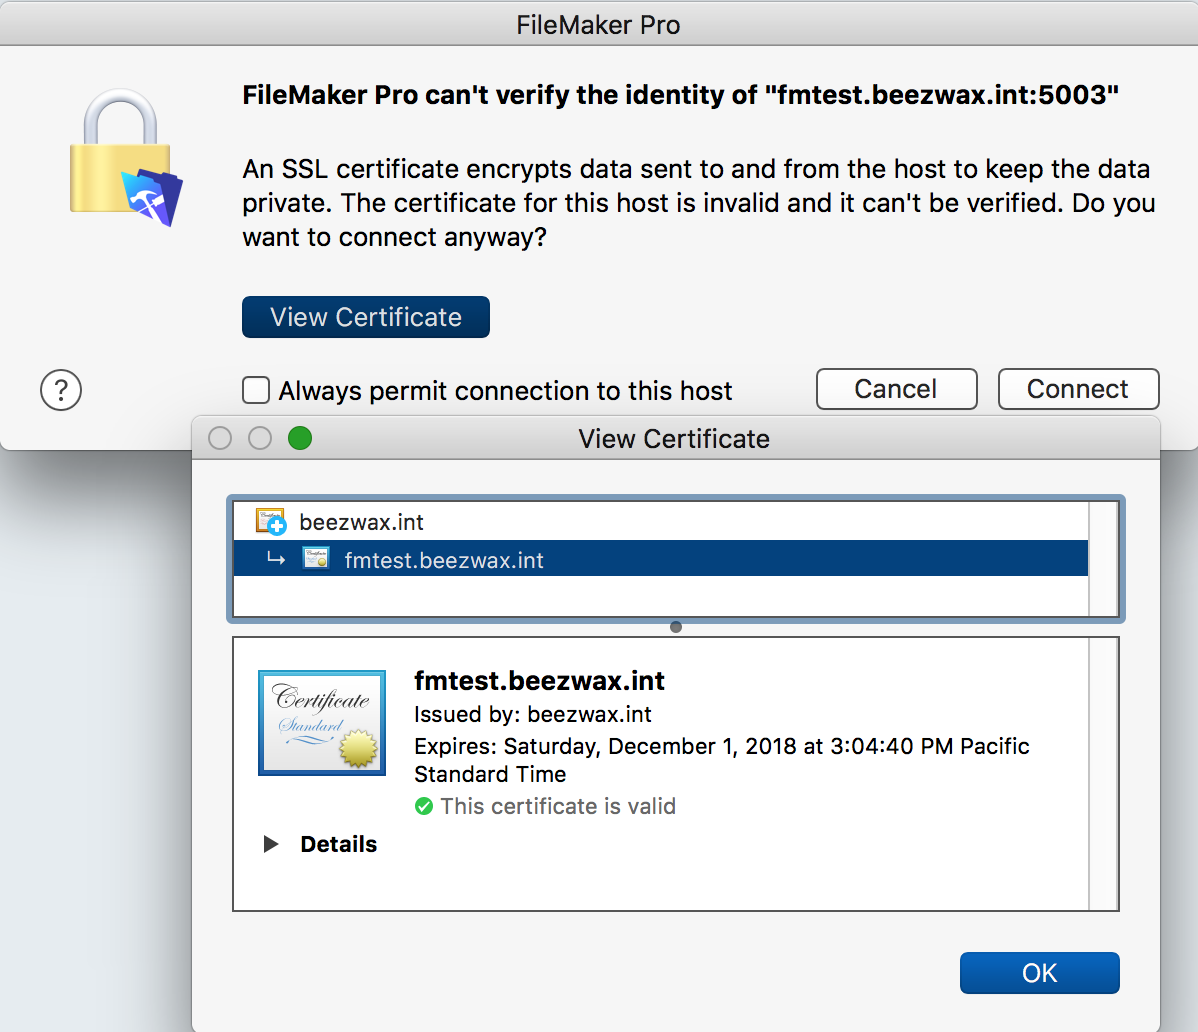1198x1032 pixels.
Task: Click the green checkmark next to certificate validity
Action: click(423, 806)
